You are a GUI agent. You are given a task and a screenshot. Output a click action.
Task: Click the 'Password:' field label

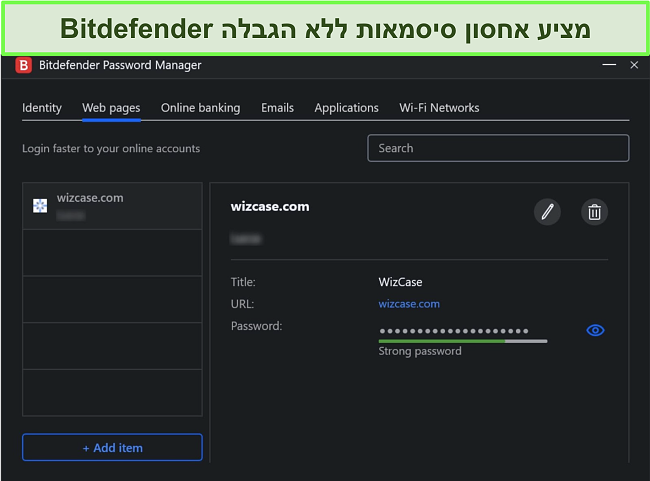256,326
